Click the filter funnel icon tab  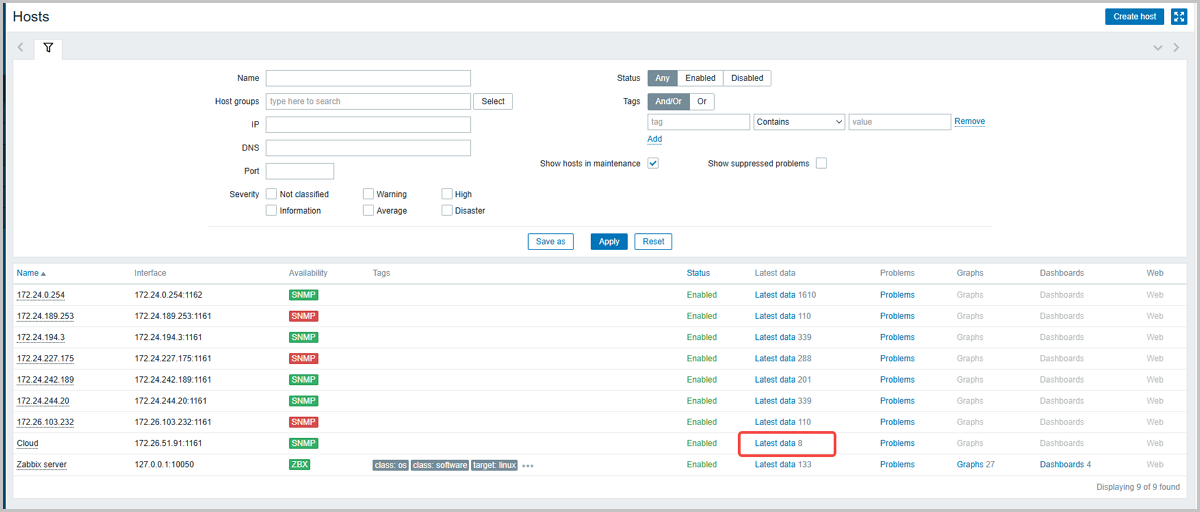pos(48,48)
